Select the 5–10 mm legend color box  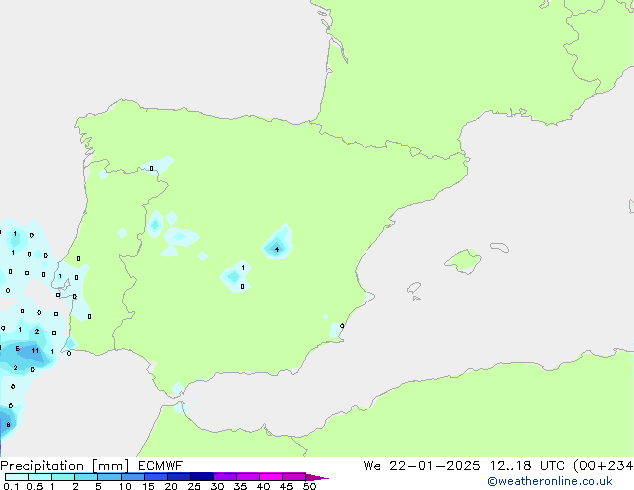[109, 477]
